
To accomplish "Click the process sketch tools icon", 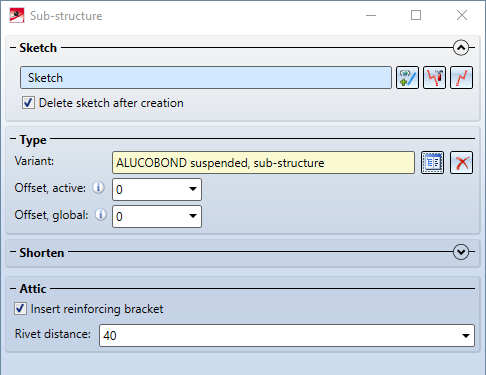I will (434, 78).
